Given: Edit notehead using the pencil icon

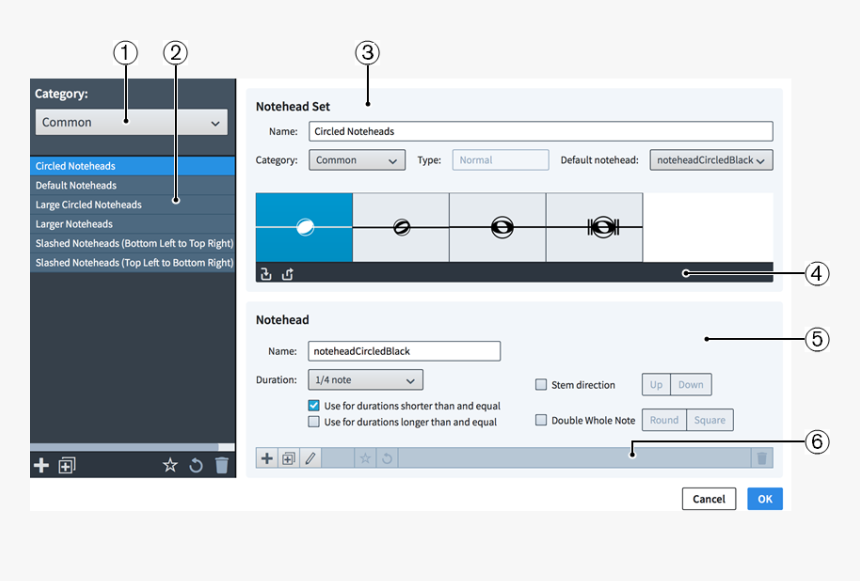Looking at the screenshot, I should pyautogui.click(x=310, y=458).
